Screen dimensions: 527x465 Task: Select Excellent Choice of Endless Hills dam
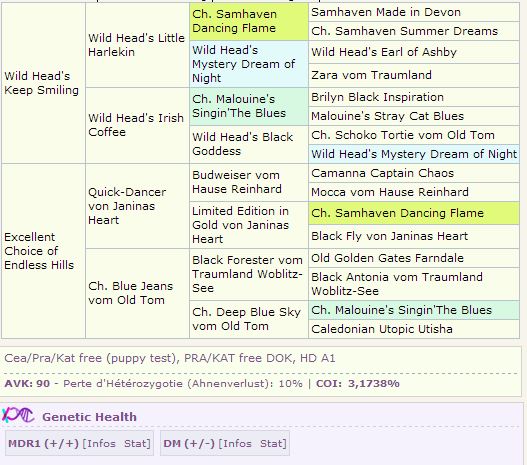pos(39,251)
